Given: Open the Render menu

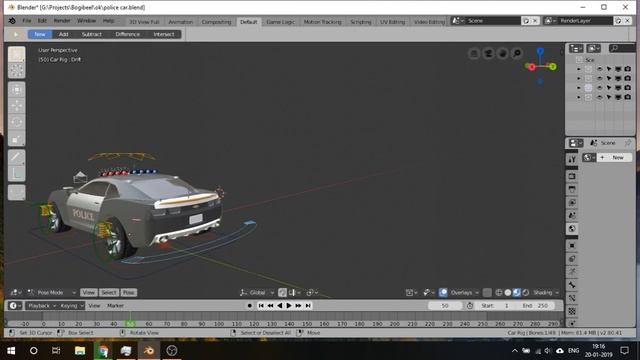Looking at the screenshot, I should (62, 21).
